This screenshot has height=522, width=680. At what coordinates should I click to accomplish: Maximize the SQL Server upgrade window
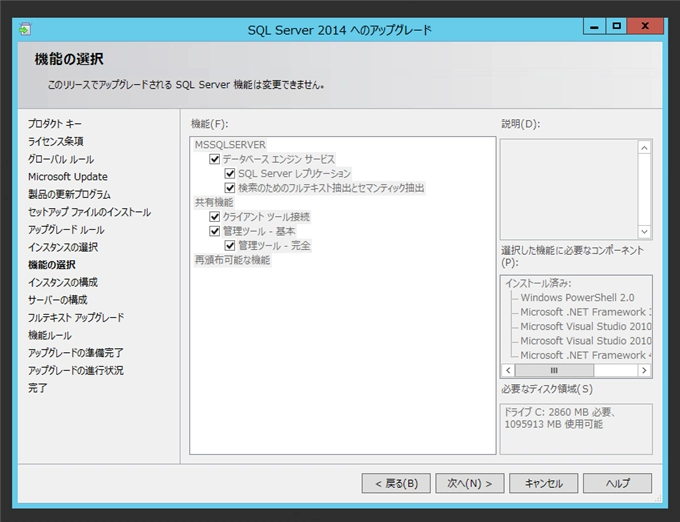(x=616, y=26)
